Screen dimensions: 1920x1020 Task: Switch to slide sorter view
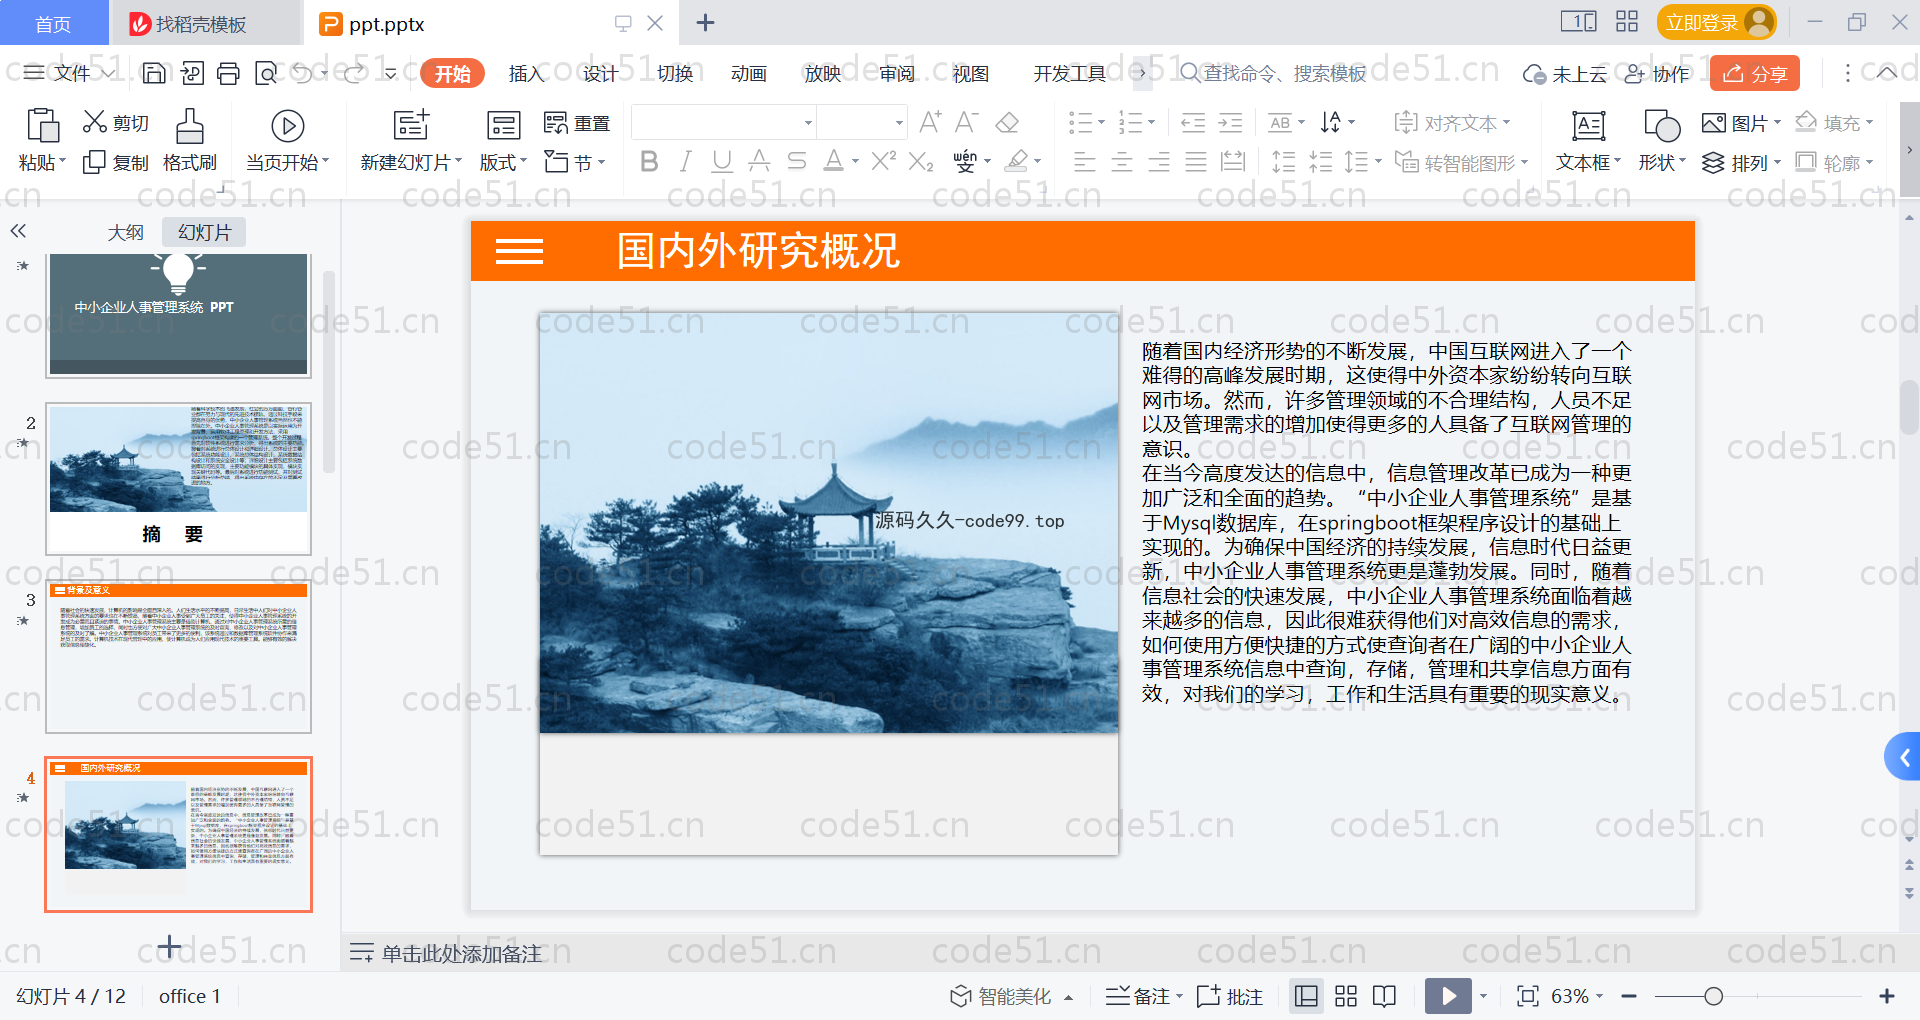click(1346, 996)
